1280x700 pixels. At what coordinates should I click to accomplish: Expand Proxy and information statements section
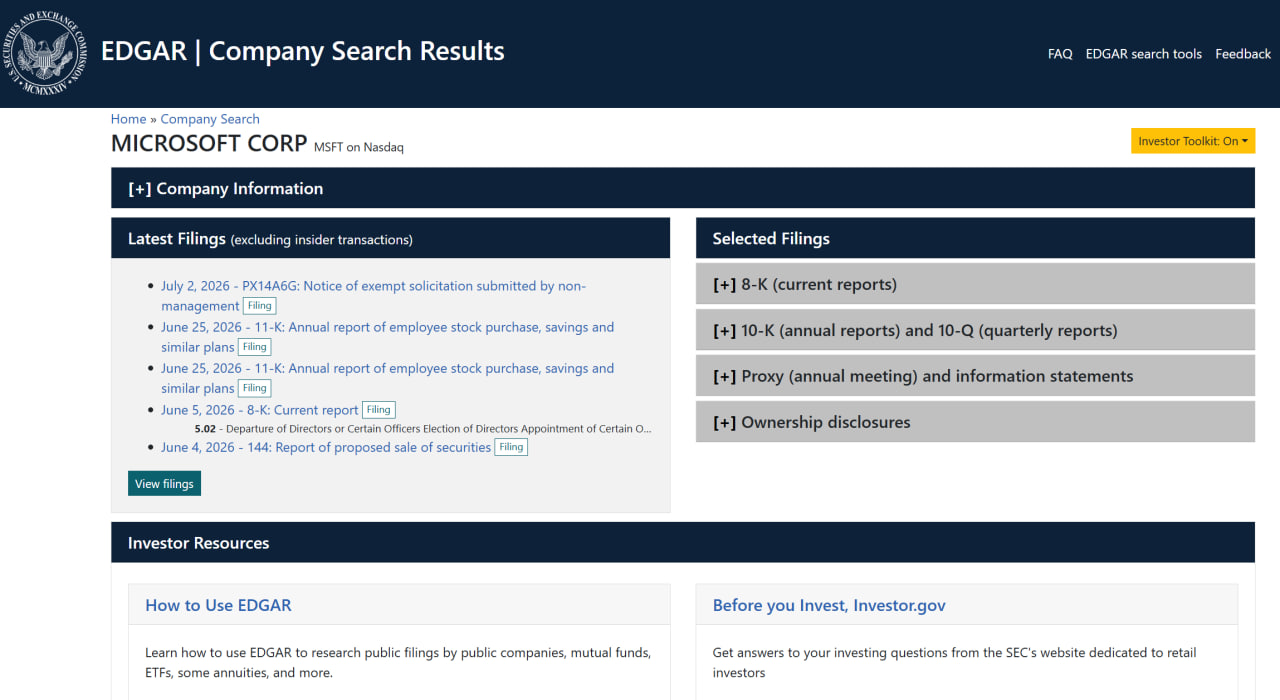(x=975, y=376)
